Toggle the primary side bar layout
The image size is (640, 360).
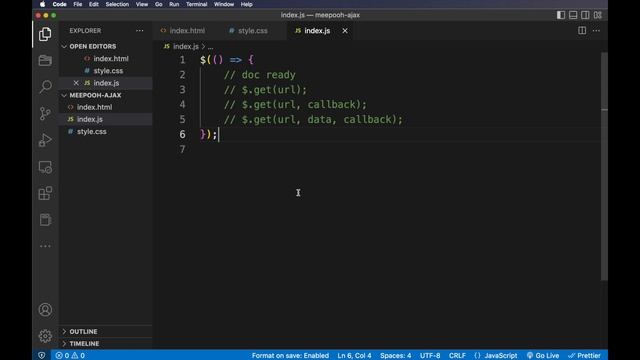tap(561, 15)
